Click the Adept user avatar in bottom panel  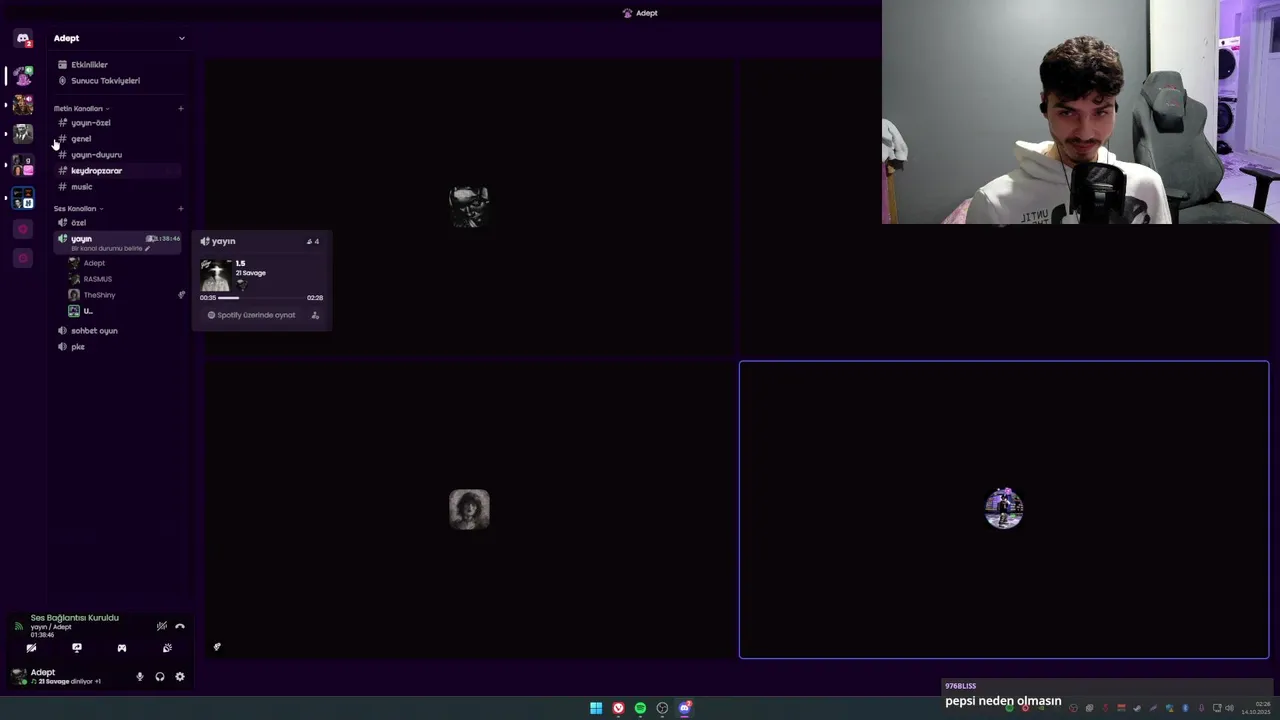coord(19,677)
